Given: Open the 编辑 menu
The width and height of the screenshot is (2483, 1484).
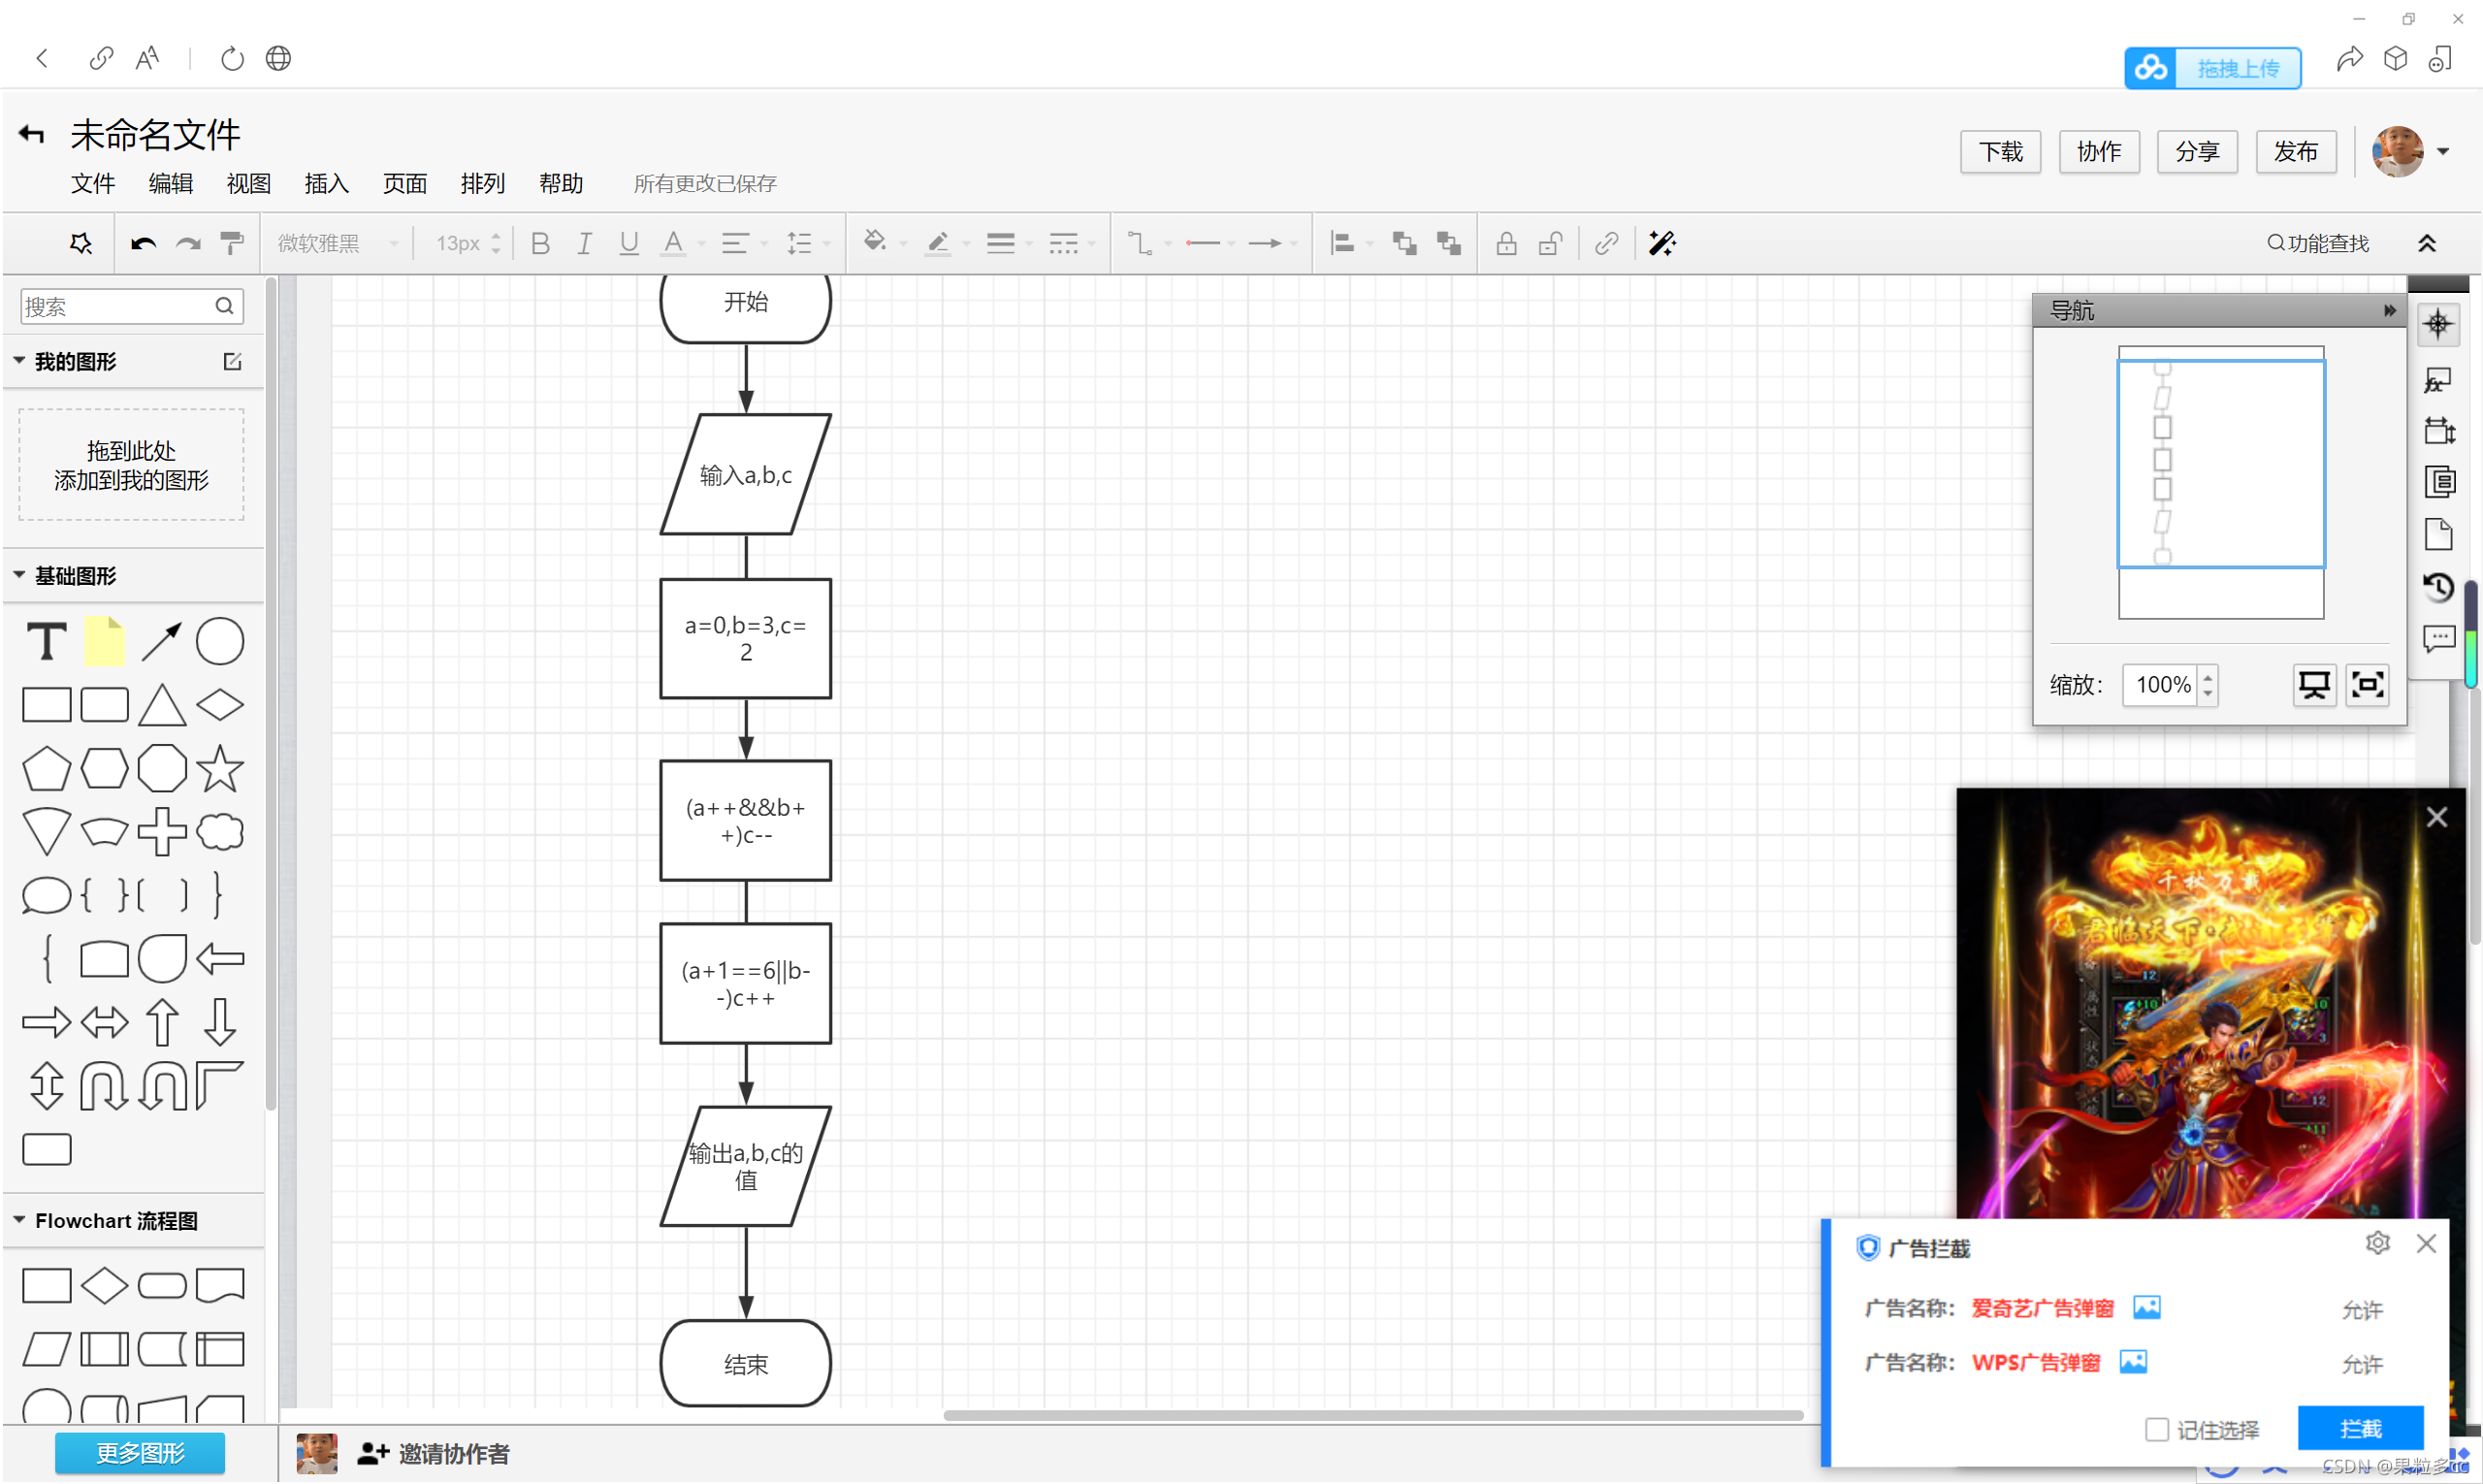Looking at the screenshot, I should tap(171, 183).
